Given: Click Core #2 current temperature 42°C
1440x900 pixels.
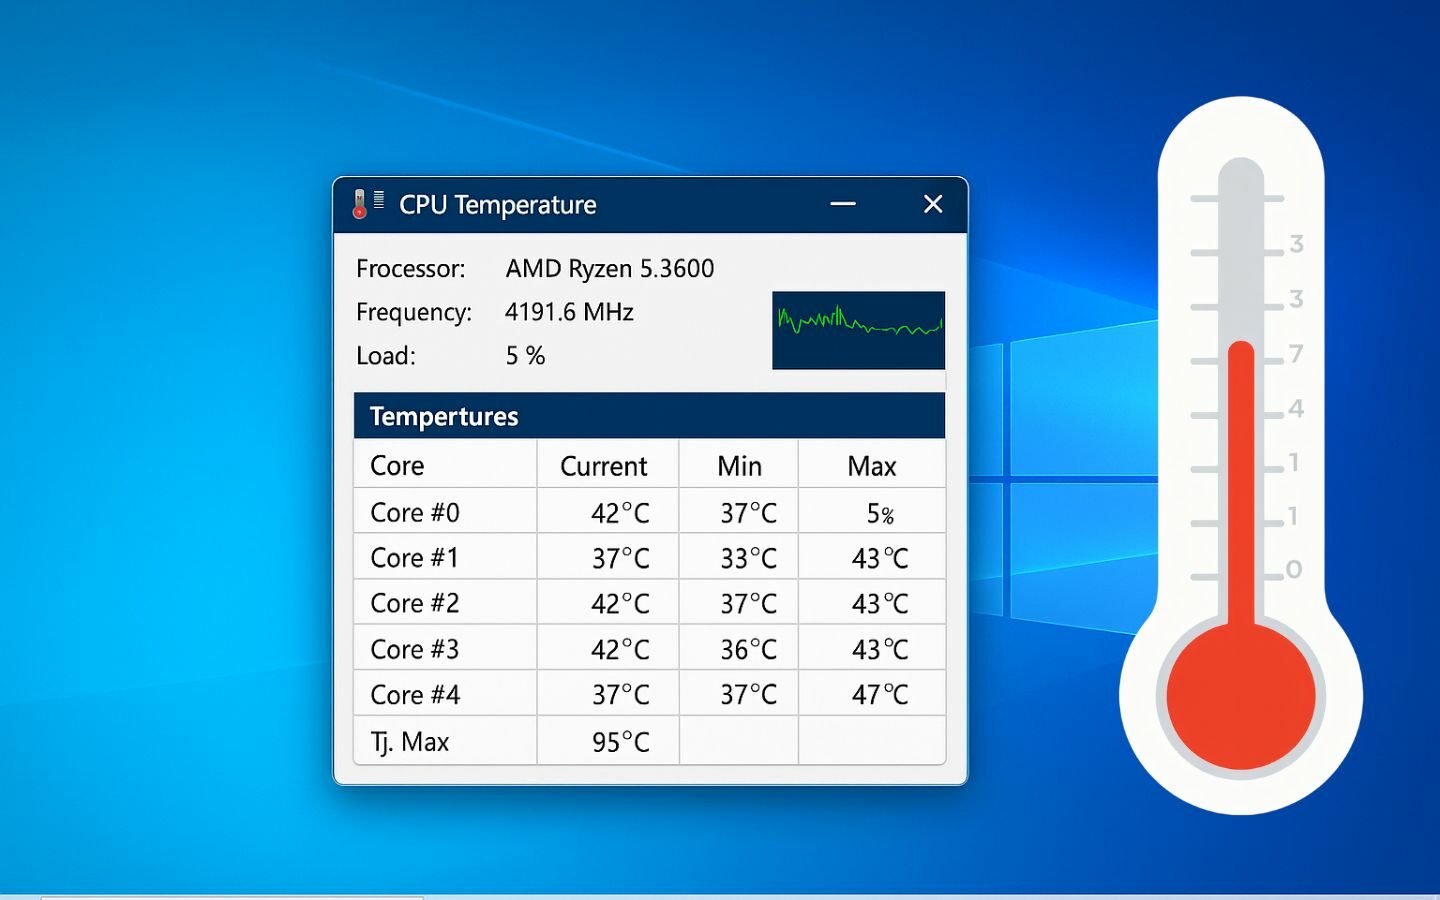Looking at the screenshot, I should 620,604.
